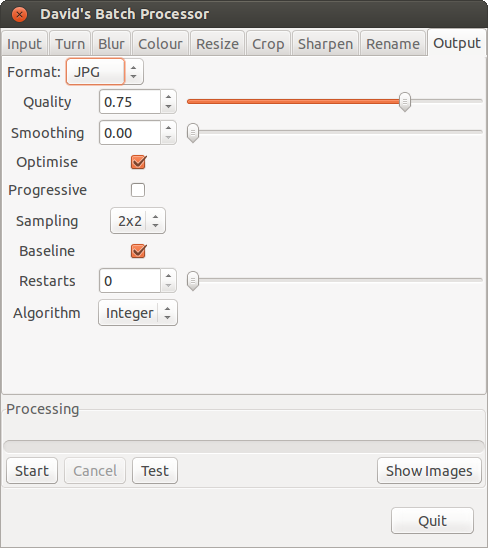Click the Test button
Image resolution: width=488 pixels, height=548 pixels.
tap(155, 471)
